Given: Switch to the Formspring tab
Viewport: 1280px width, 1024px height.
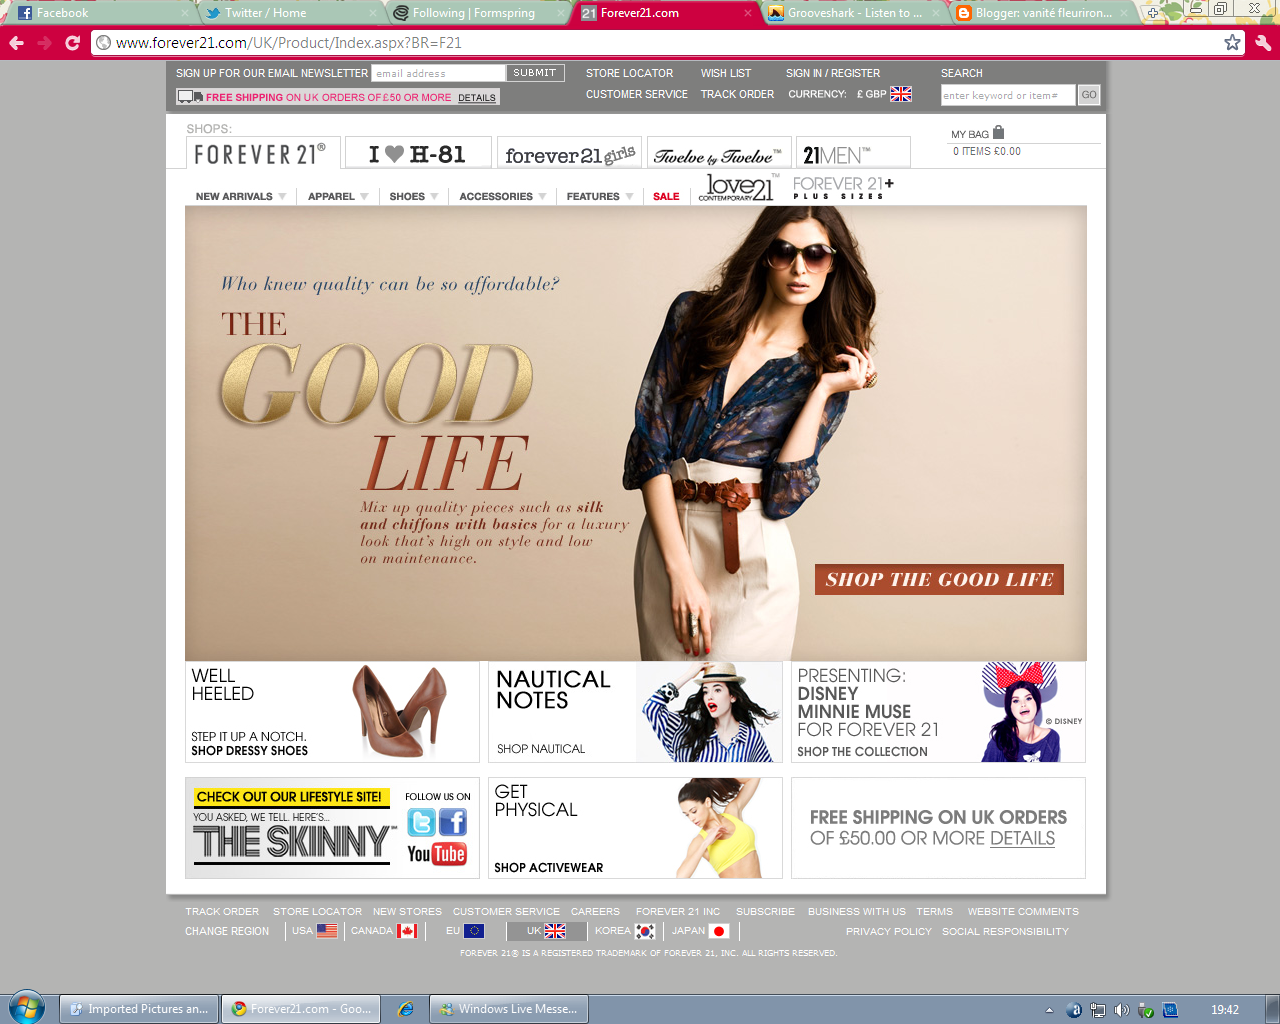Looking at the screenshot, I should coord(478,13).
